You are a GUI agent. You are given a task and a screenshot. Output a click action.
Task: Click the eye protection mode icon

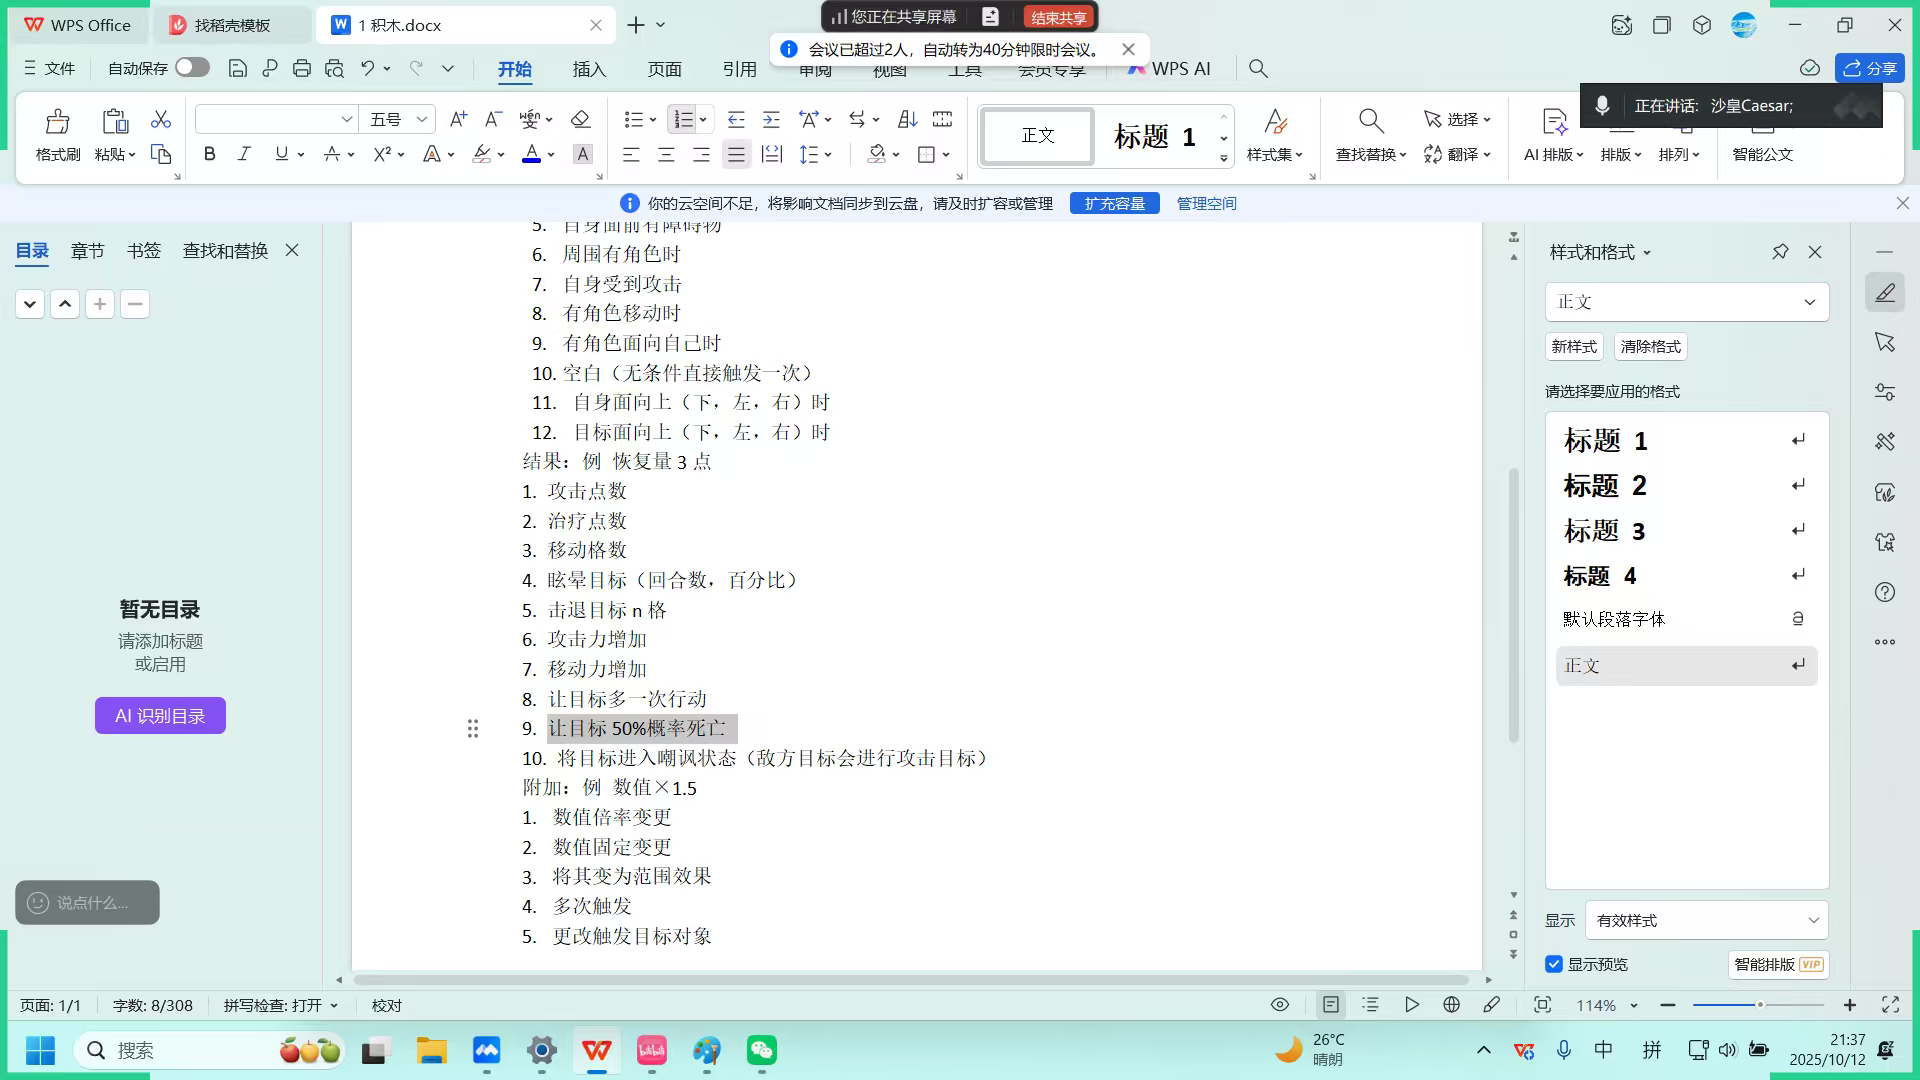pyautogui.click(x=1280, y=1005)
